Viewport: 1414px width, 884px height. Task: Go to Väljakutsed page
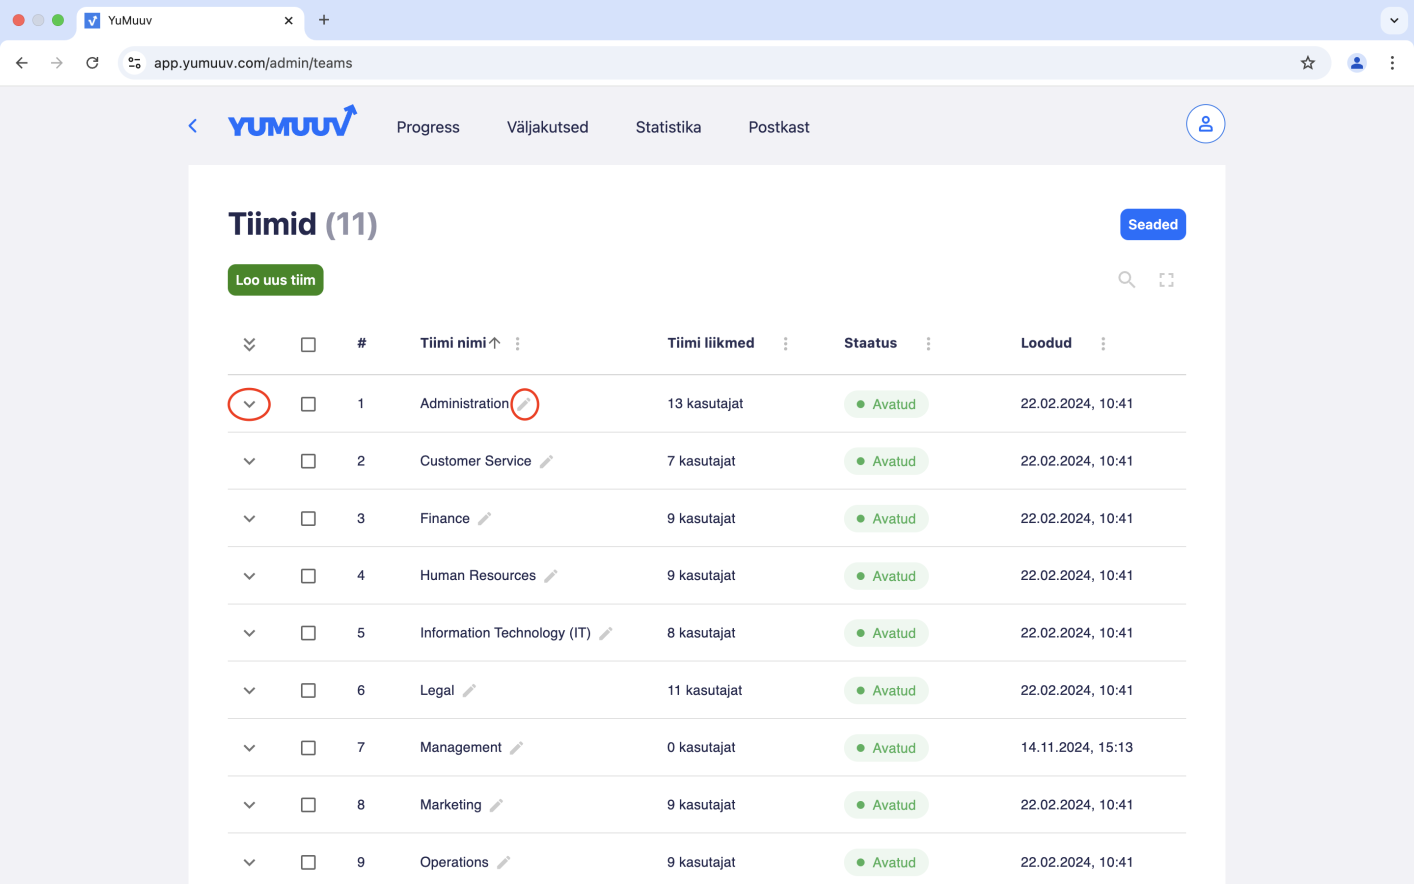pyautogui.click(x=547, y=127)
